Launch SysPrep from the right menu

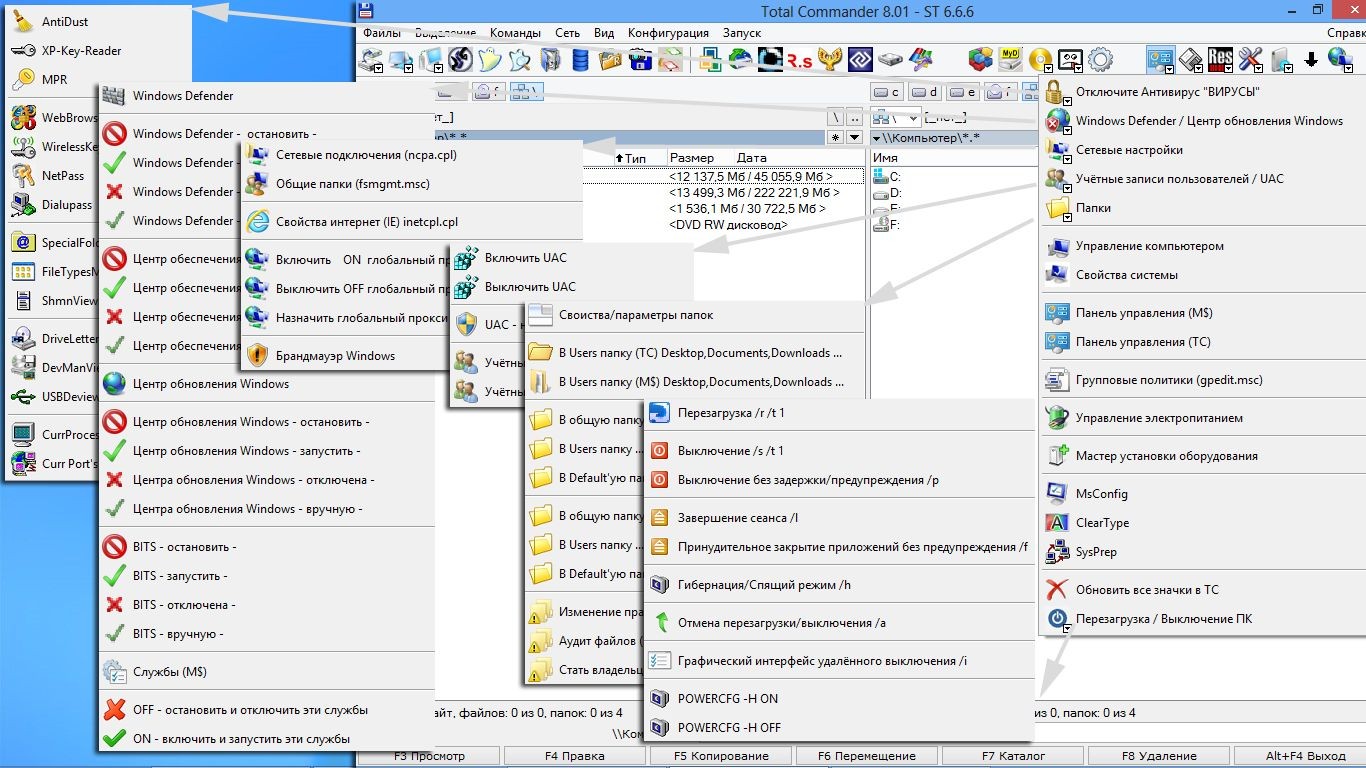click(1200, 551)
